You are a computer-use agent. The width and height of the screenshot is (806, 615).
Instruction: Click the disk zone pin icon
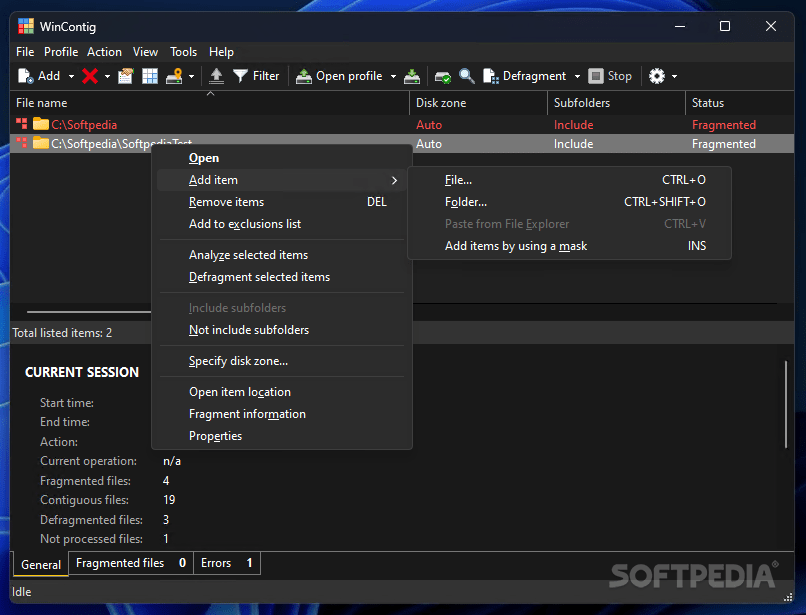point(174,76)
